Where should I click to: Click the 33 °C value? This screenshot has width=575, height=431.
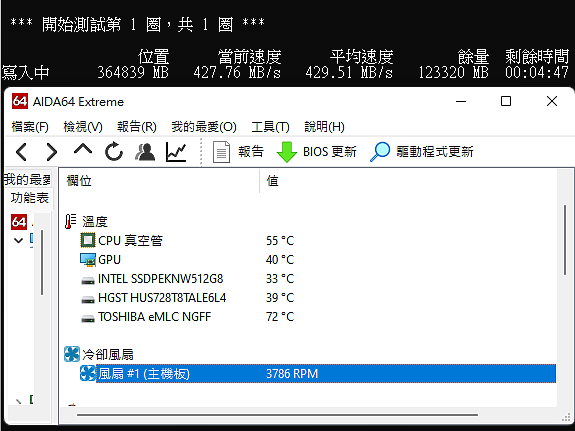(280, 279)
